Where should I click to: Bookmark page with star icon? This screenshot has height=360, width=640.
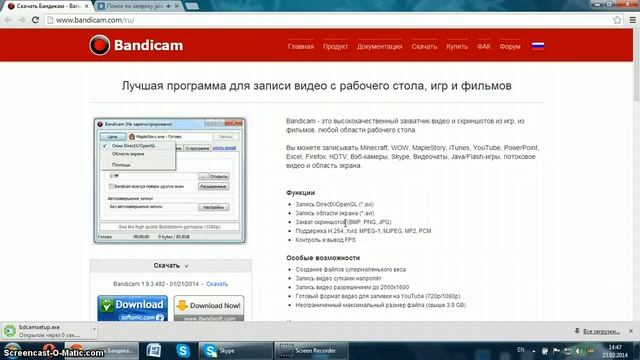tap(617, 20)
